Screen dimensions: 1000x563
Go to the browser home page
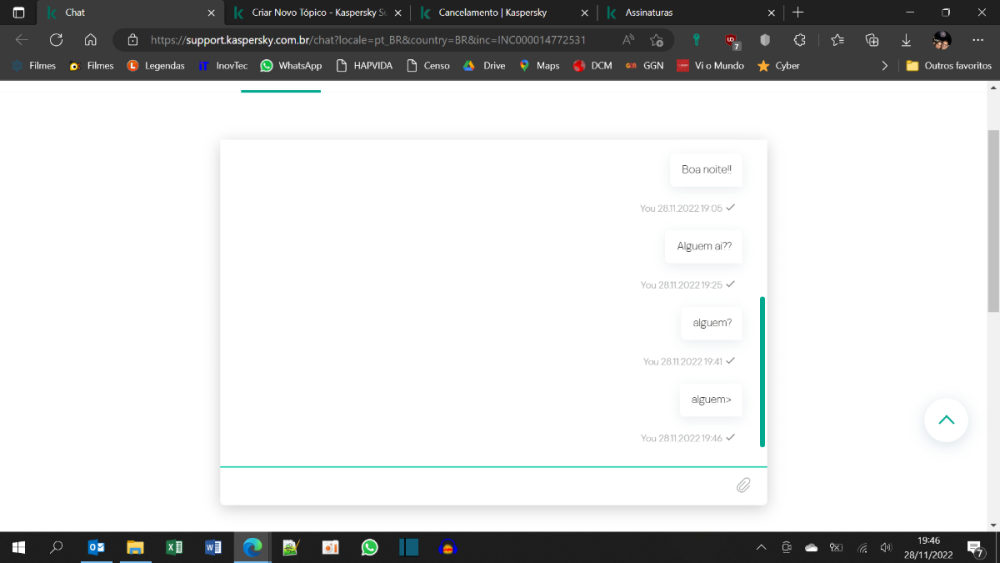coord(91,40)
